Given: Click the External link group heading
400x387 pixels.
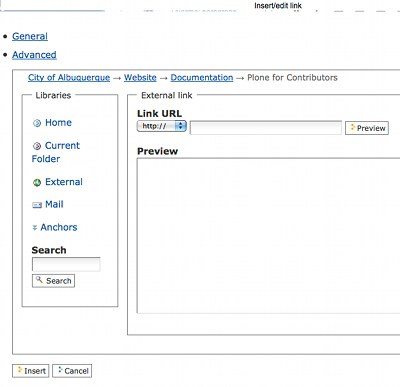Looking at the screenshot, I should [167, 95].
